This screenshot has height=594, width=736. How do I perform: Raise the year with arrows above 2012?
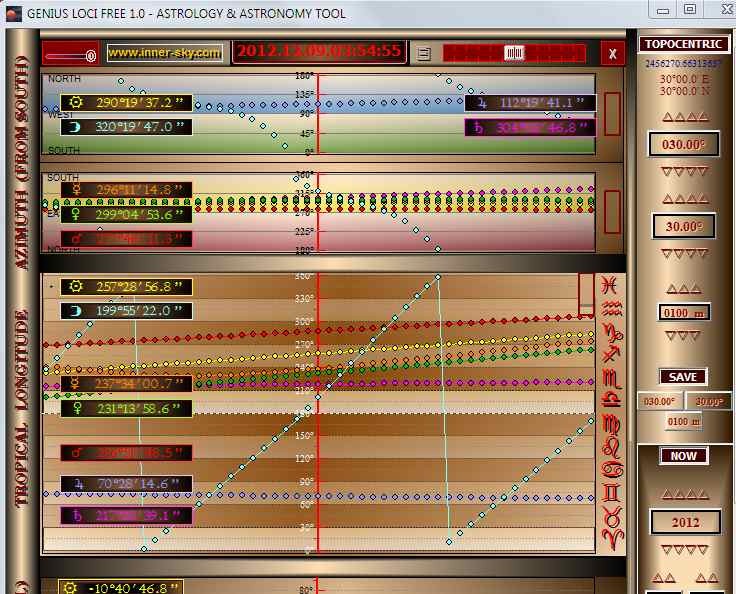pos(685,494)
